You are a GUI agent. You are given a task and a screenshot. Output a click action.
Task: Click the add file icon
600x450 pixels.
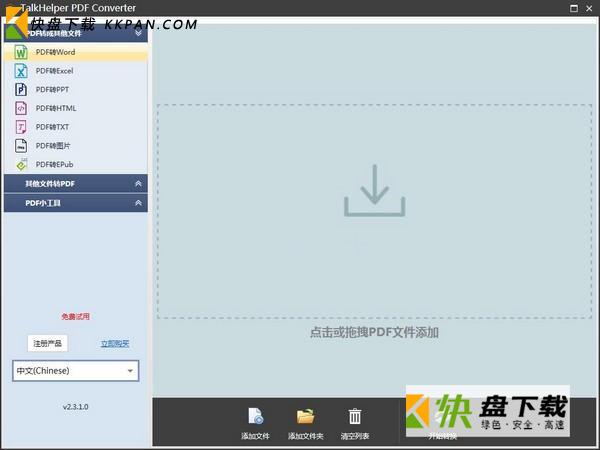pyautogui.click(x=255, y=416)
